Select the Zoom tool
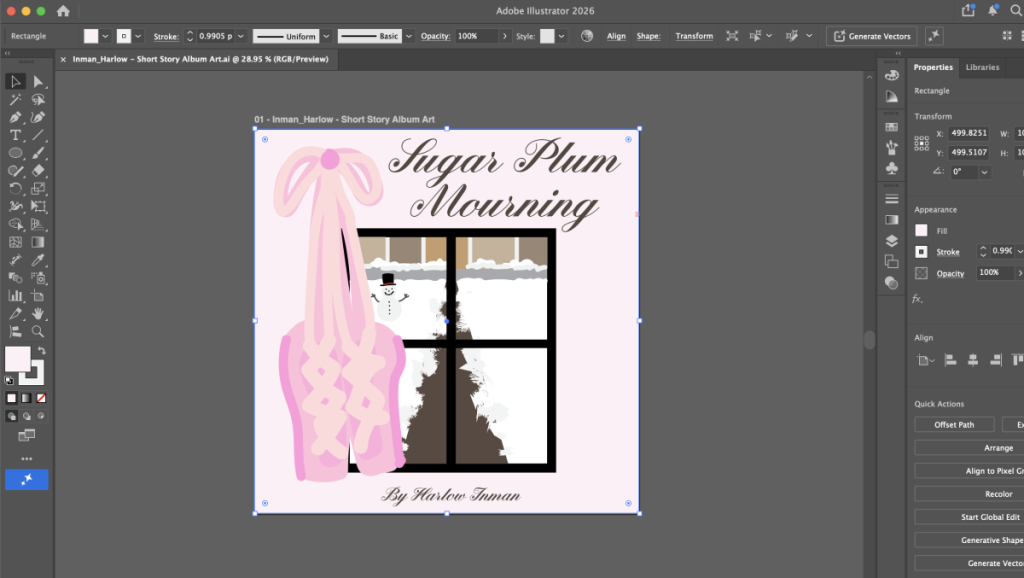The height and width of the screenshot is (578, 1024). point(38,331)
